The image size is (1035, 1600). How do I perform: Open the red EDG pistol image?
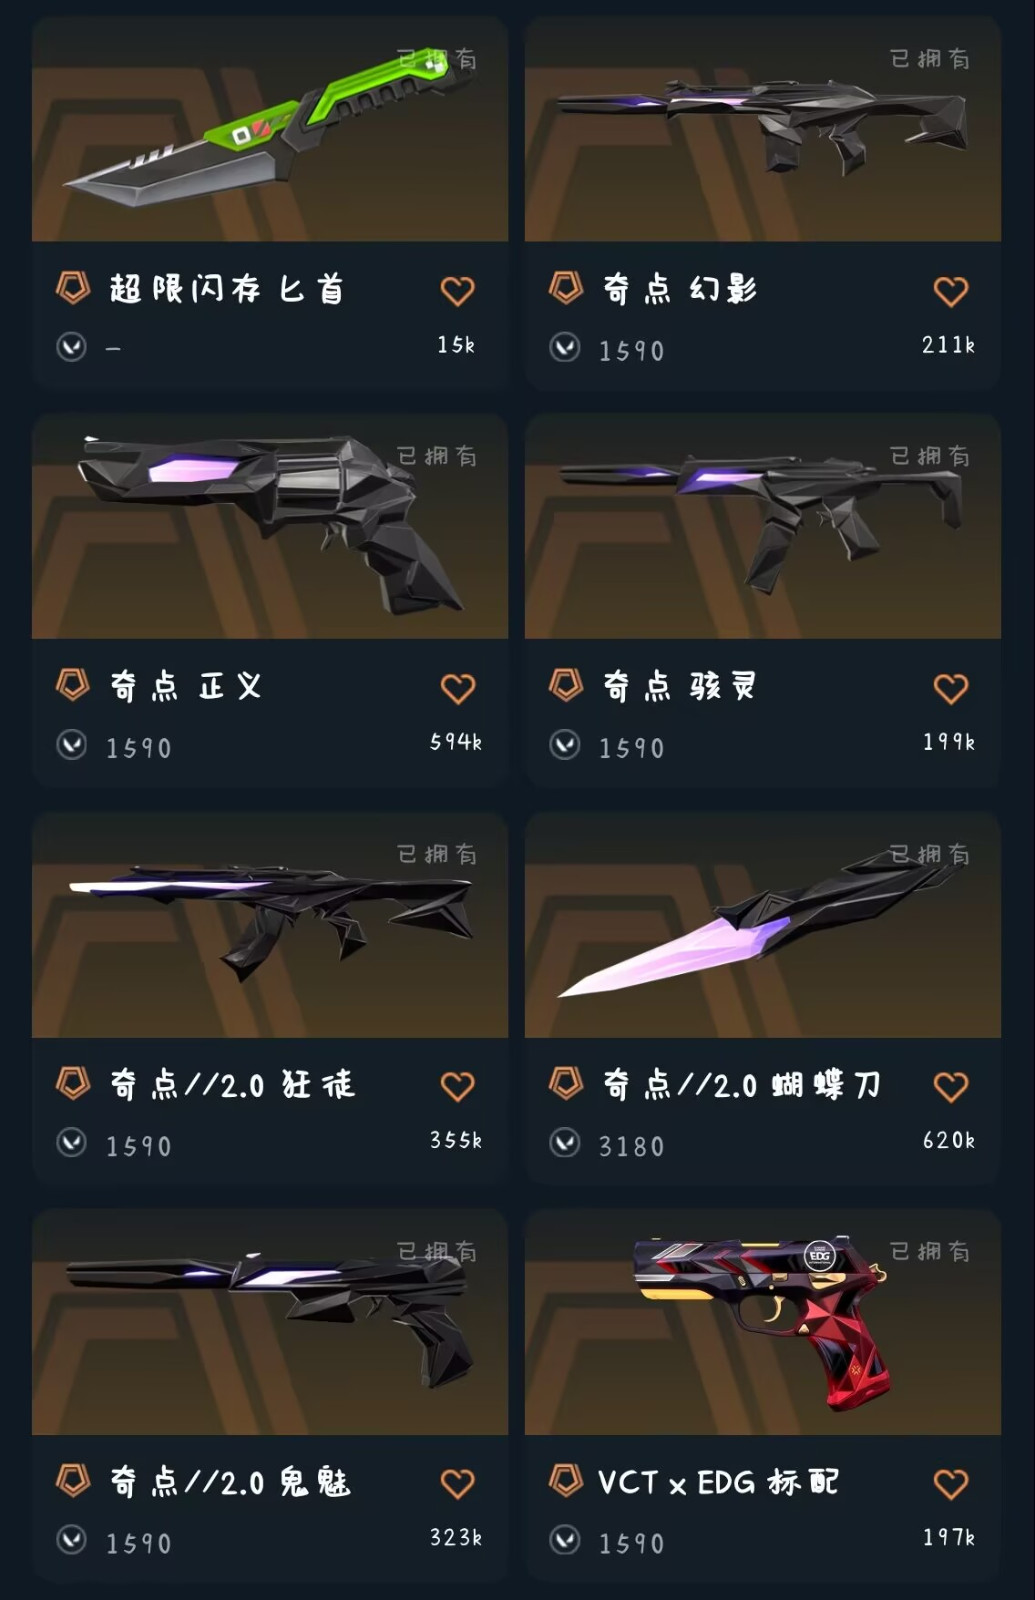763,1322
